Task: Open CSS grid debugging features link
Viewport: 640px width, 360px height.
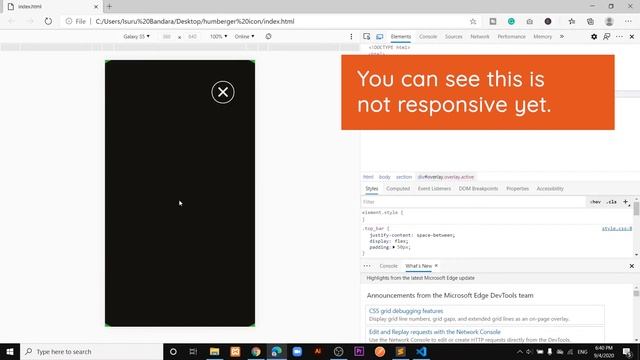Action: pyautogui.click(x=406, y=311)
